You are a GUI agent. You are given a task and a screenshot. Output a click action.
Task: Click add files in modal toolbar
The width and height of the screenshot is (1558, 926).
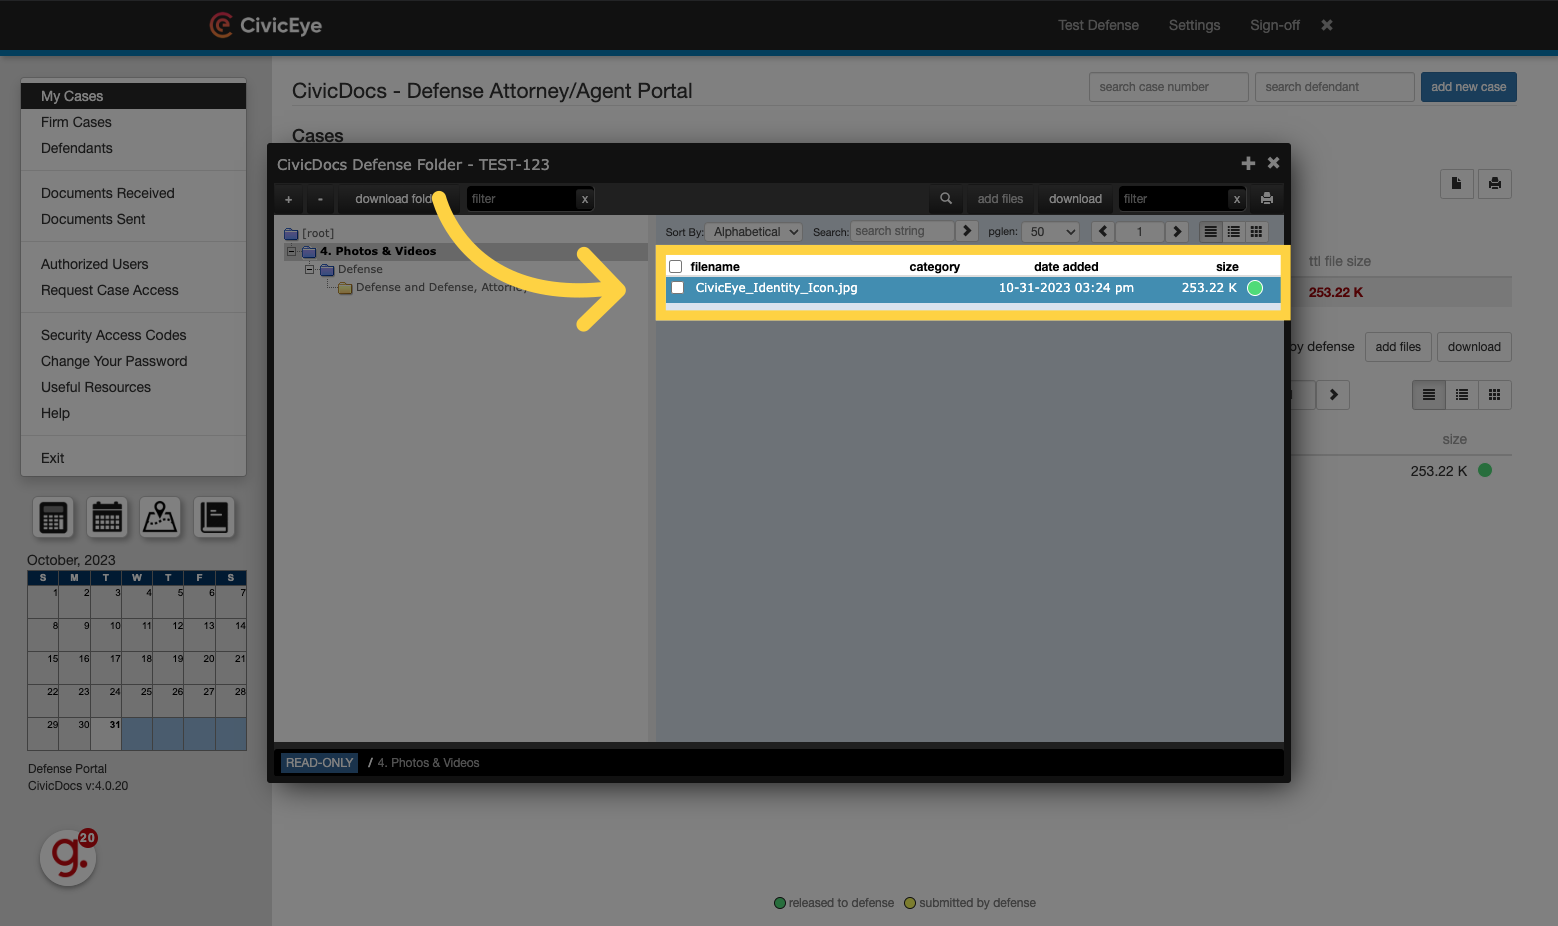1000,199
